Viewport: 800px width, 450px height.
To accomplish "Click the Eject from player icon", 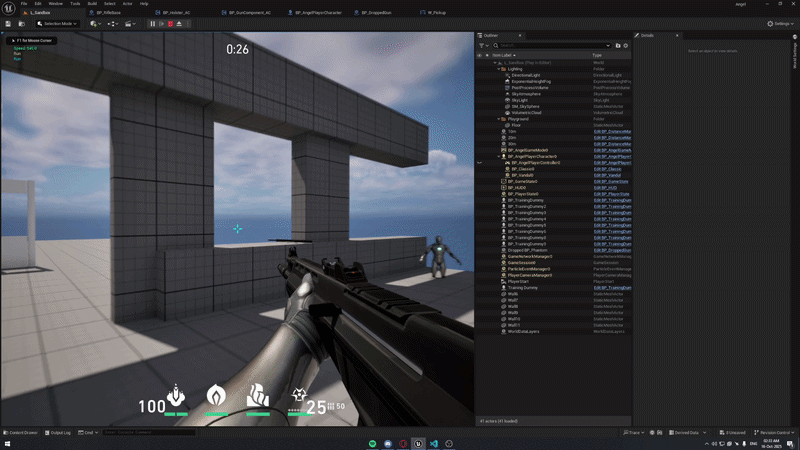I will pyautogui.click(x=180, y=23).
